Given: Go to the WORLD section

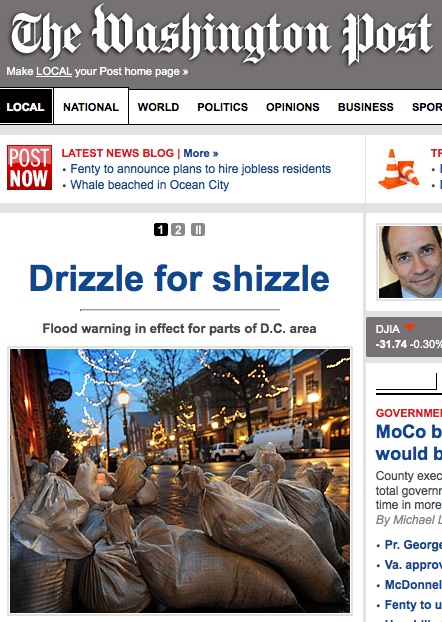Looking at the screenshot, I should pos(158,107).
